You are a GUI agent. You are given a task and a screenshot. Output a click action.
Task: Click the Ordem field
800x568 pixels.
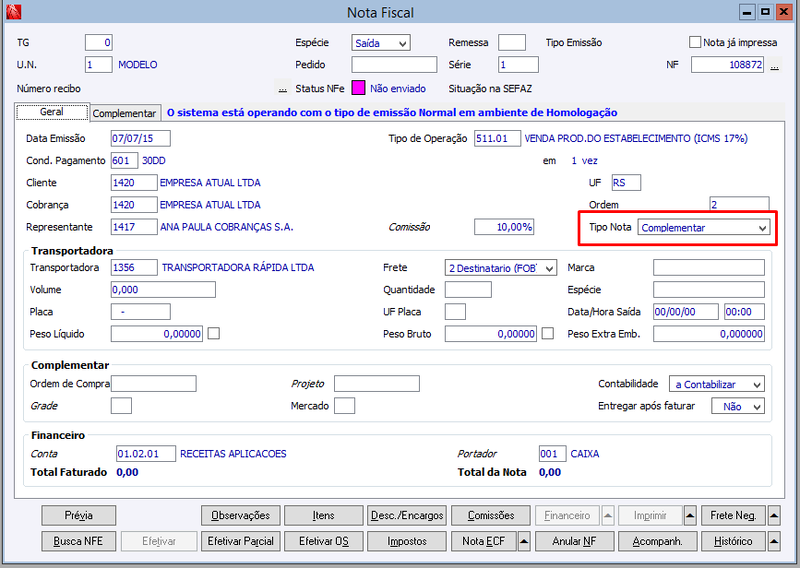739,204
